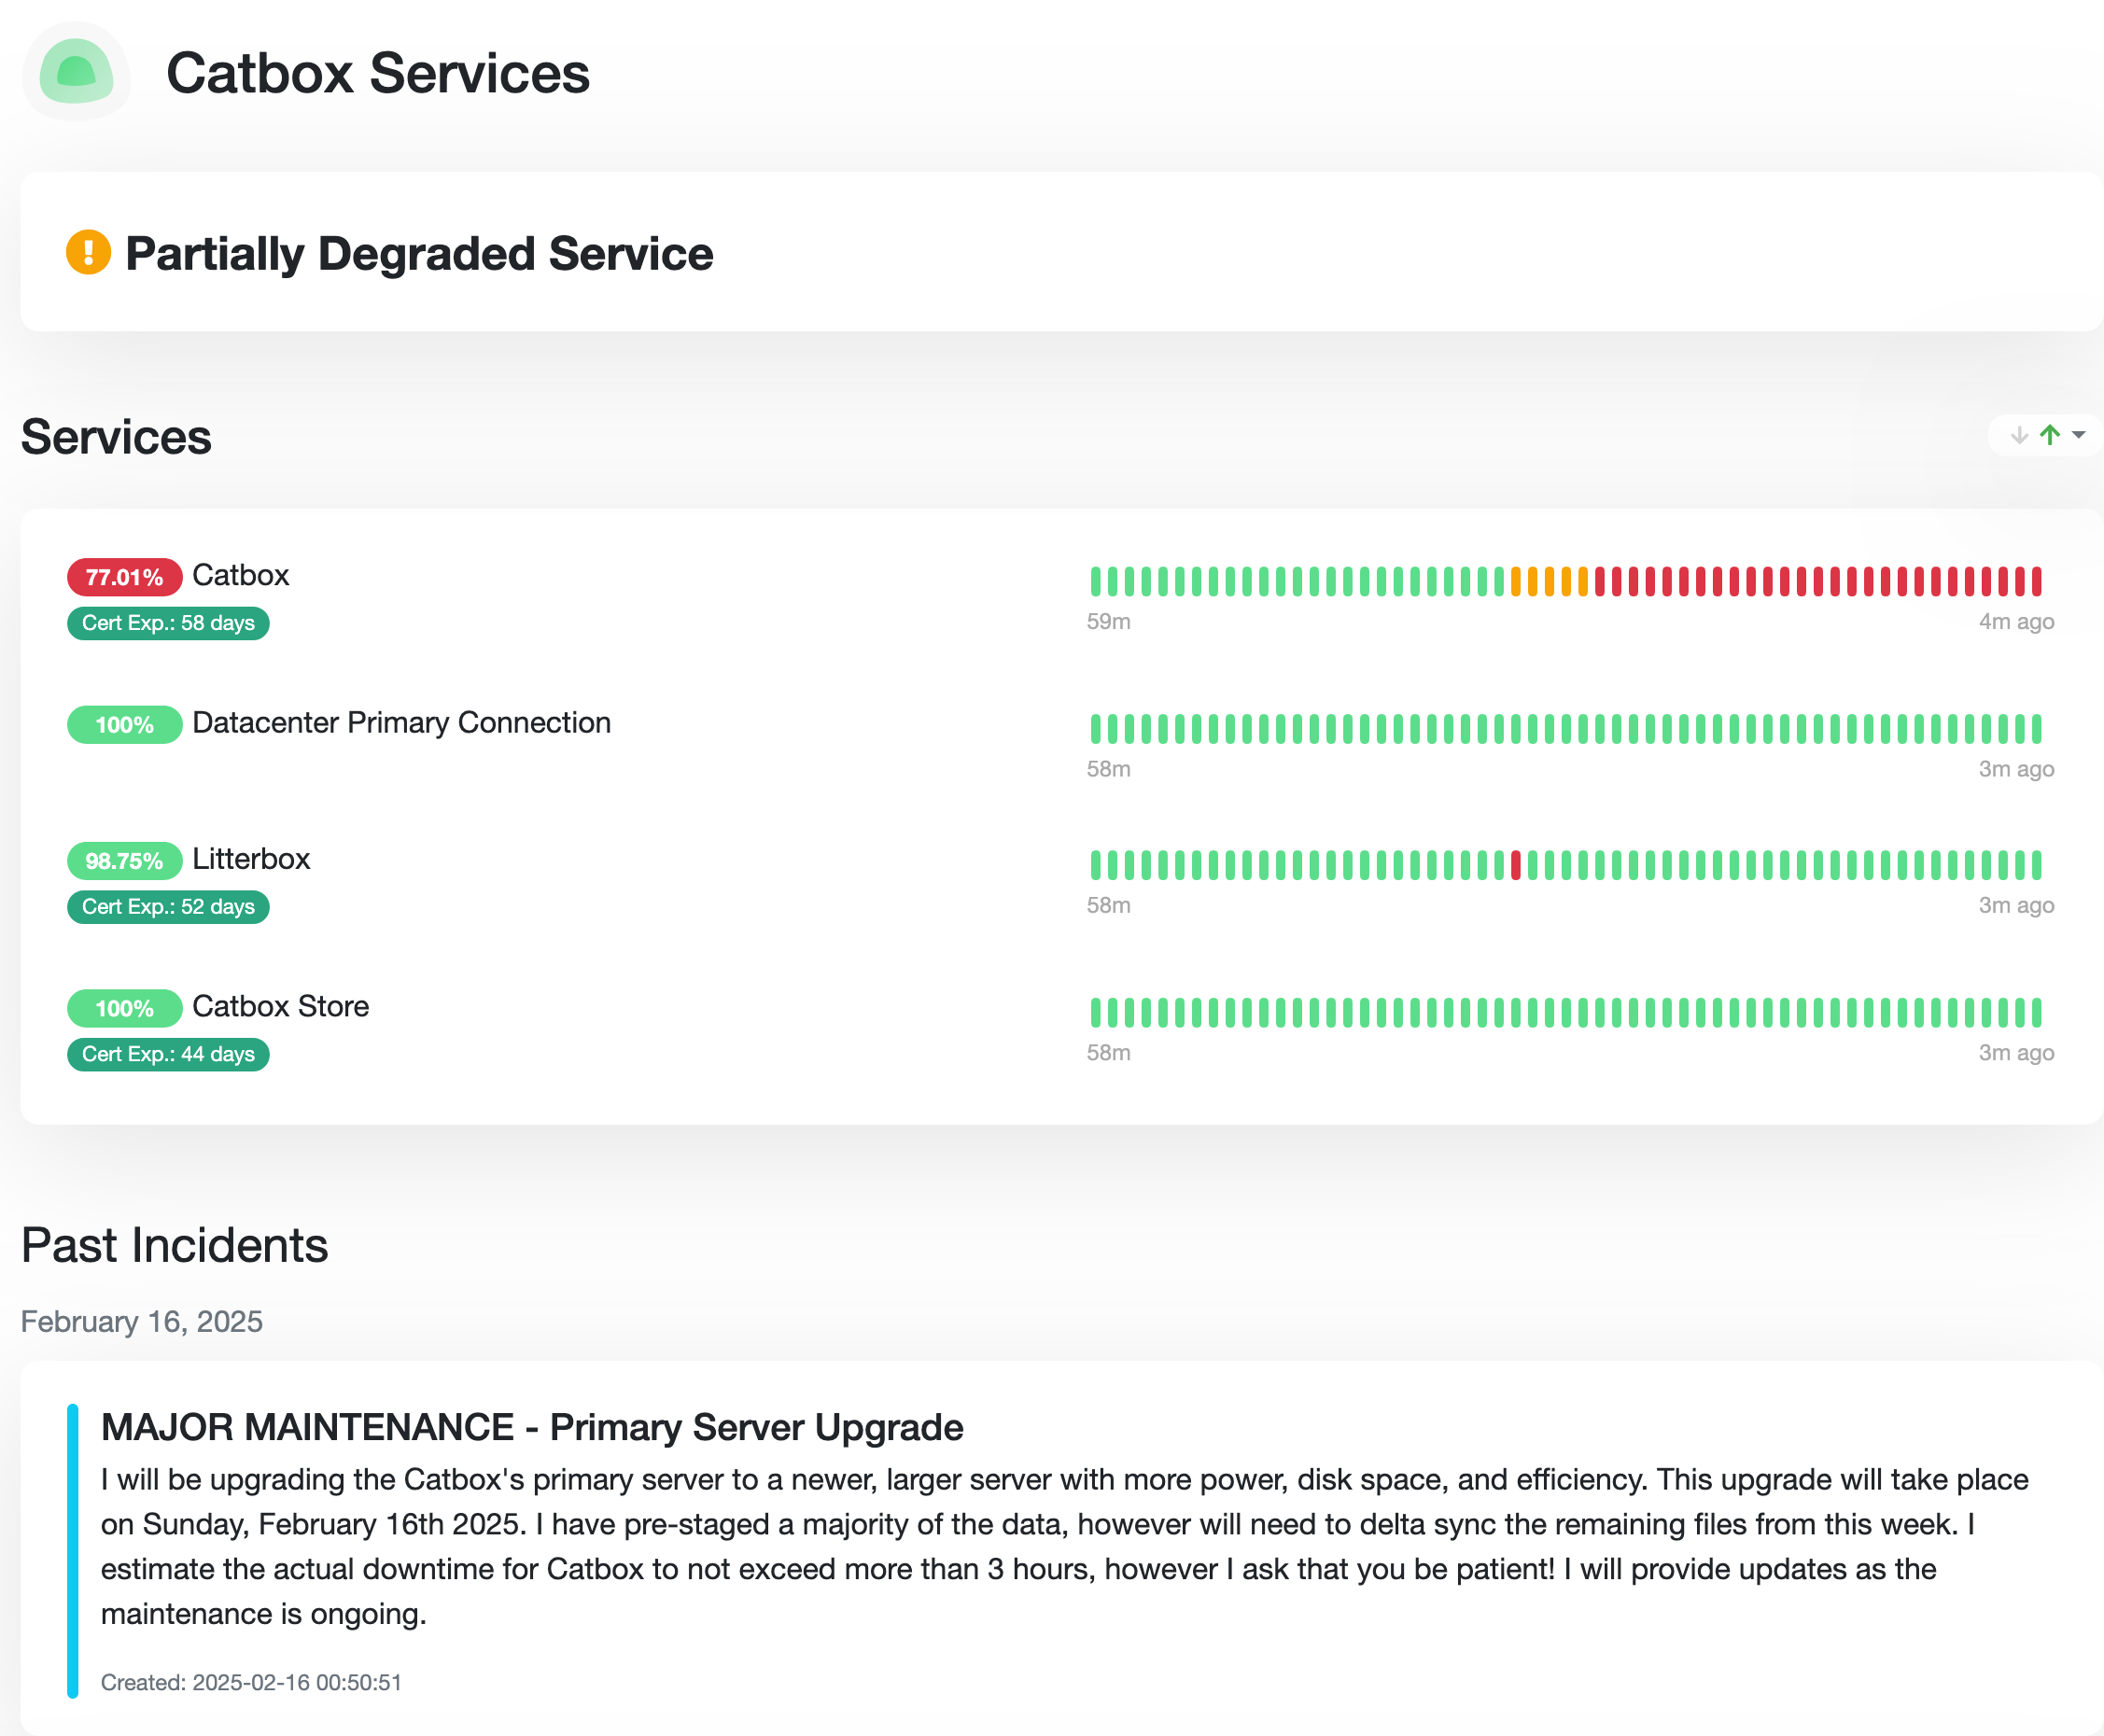Click the 'Cert Exp.: 52 days' badge
Screen dimensions: 2104x1736
coord(168,907)
